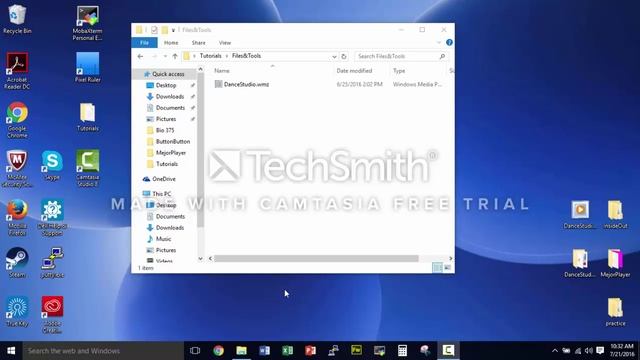
Task: Open the Share ribbon tab
Action: coord(198,42)
